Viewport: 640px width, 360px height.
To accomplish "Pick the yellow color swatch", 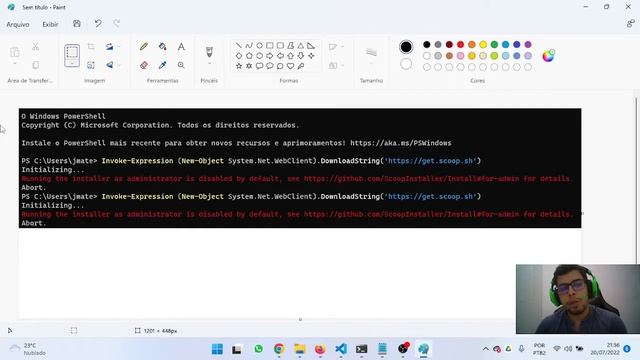I will tap(483, 44).
